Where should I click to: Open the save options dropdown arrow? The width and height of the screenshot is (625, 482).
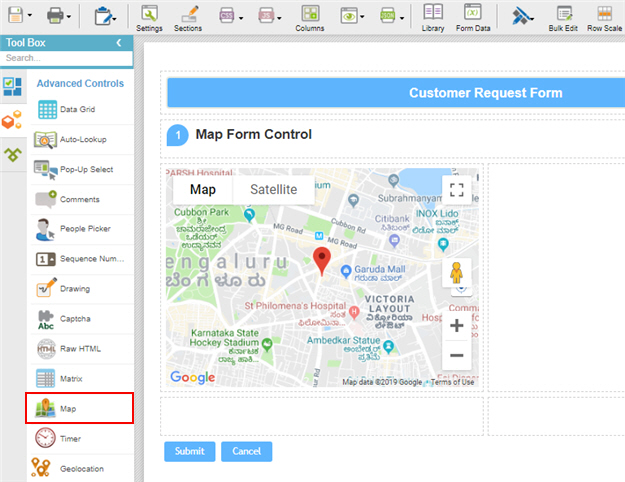[29, 16]
